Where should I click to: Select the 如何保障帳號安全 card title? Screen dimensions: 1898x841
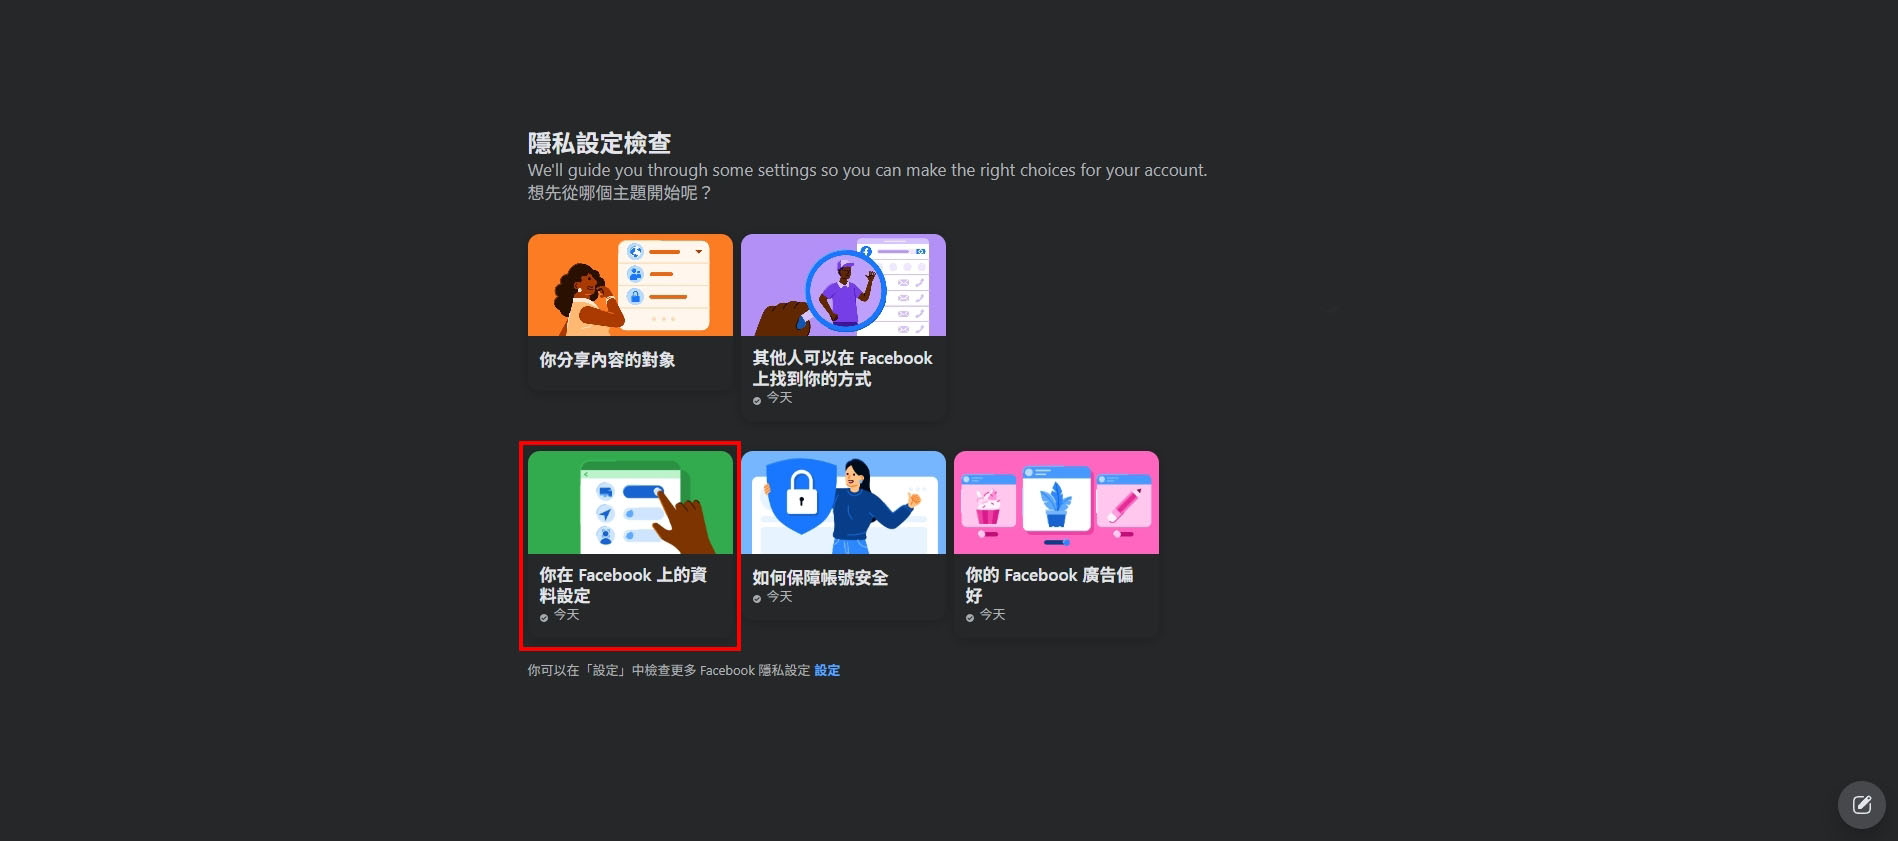pos(820,577)
